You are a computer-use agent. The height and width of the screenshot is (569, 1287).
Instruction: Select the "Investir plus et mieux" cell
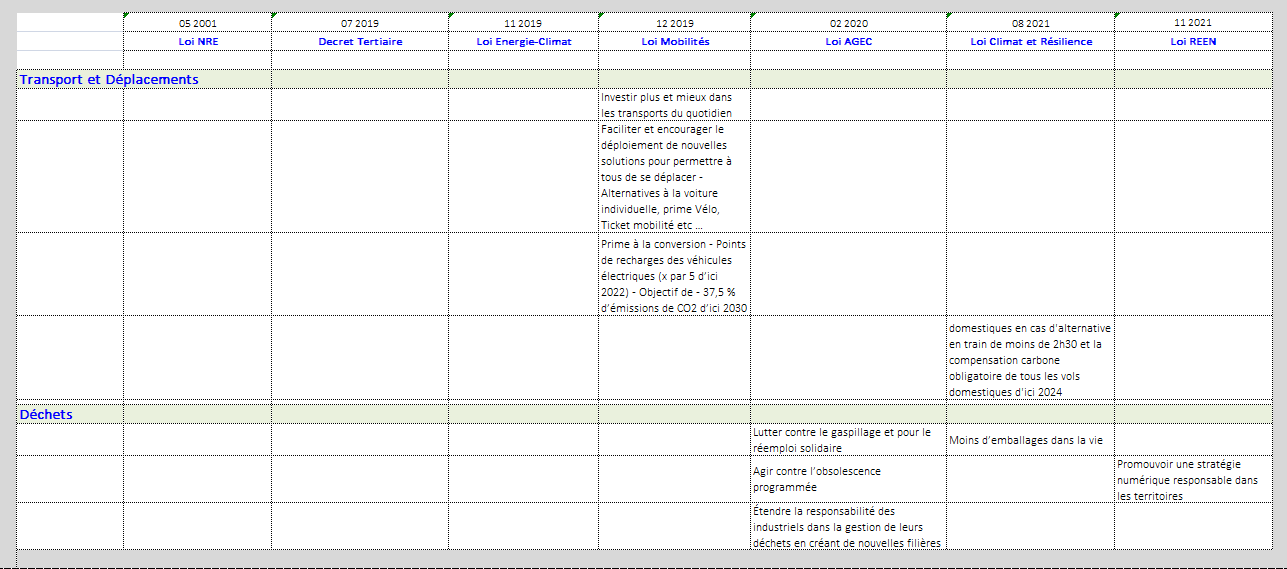(674, 105)
